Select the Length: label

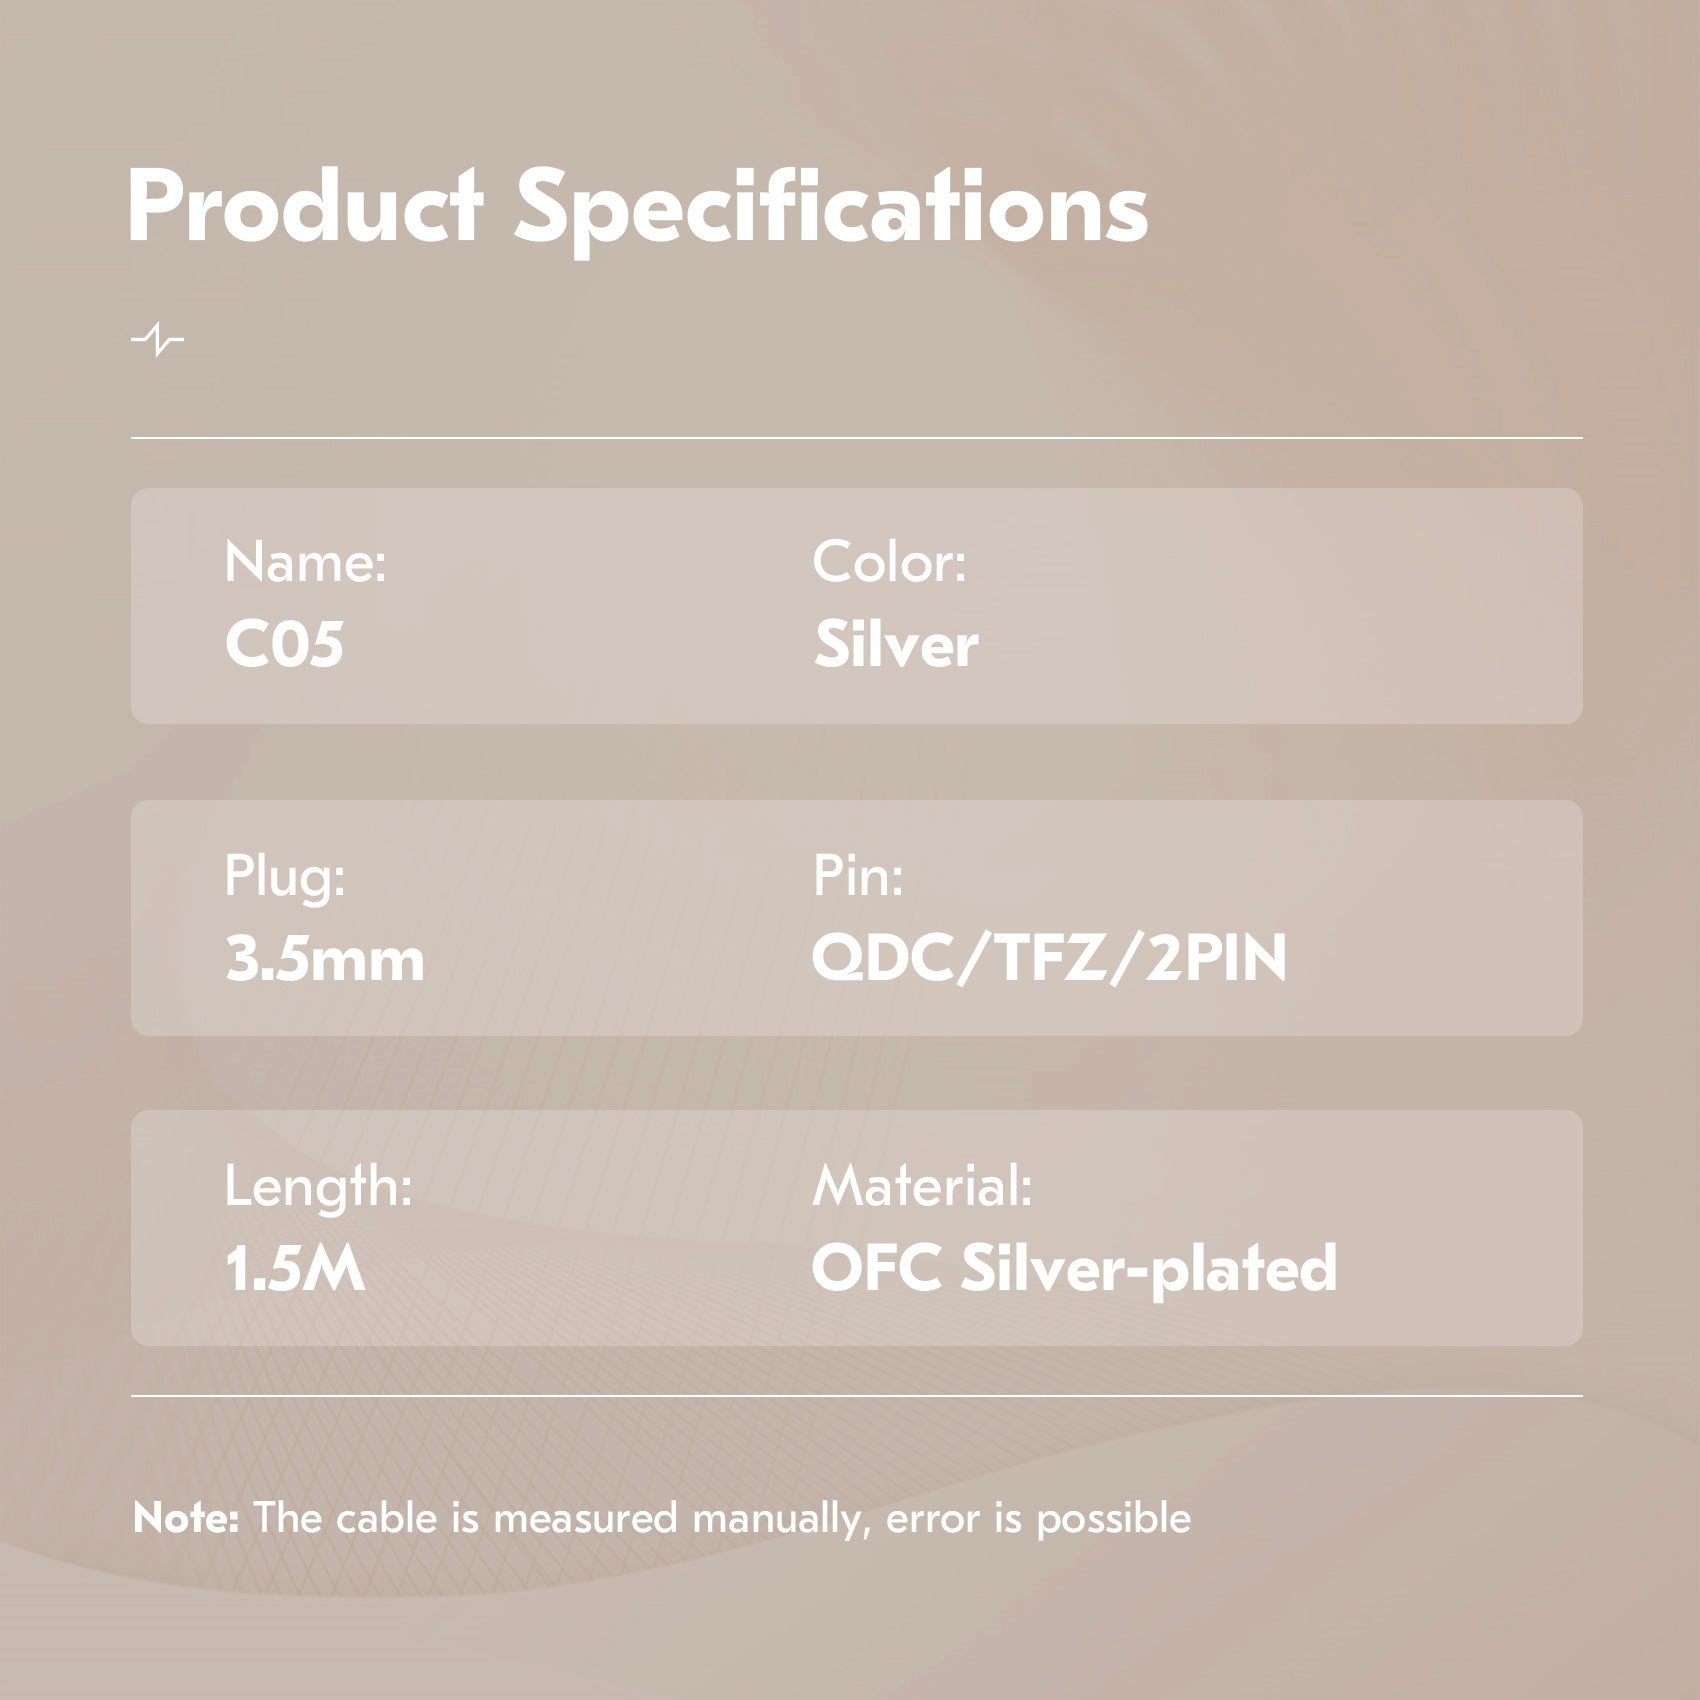click(318, 1187)
